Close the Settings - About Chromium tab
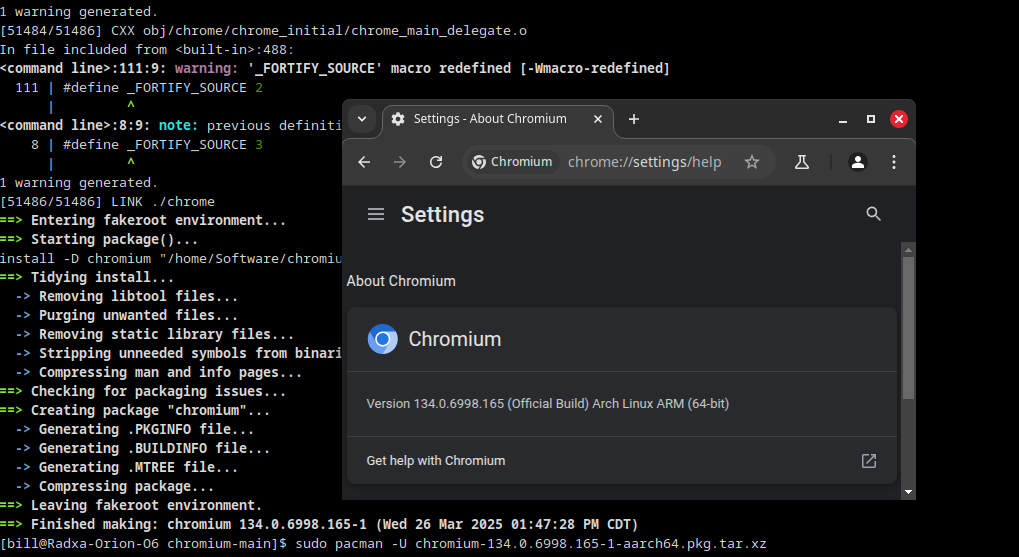Image resolution: width=1019 pixels, height=557 pixels. pos(598,119)
